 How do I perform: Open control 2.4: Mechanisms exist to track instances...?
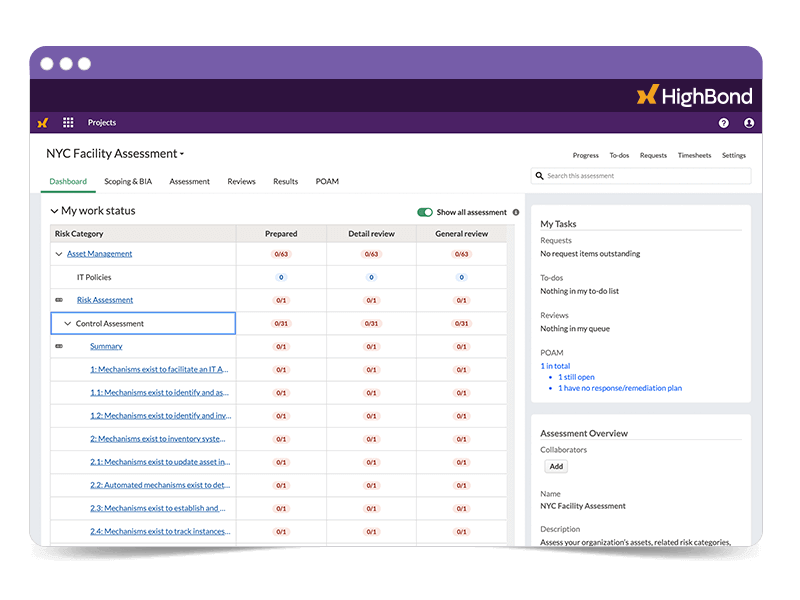pos(160,532)
